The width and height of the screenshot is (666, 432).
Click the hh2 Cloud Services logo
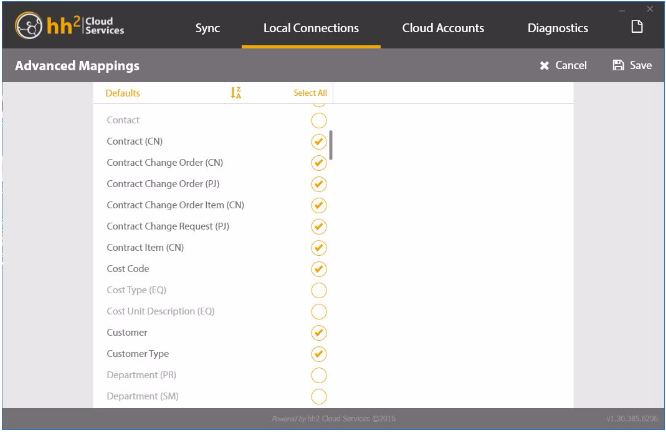(x=70, y=25)
